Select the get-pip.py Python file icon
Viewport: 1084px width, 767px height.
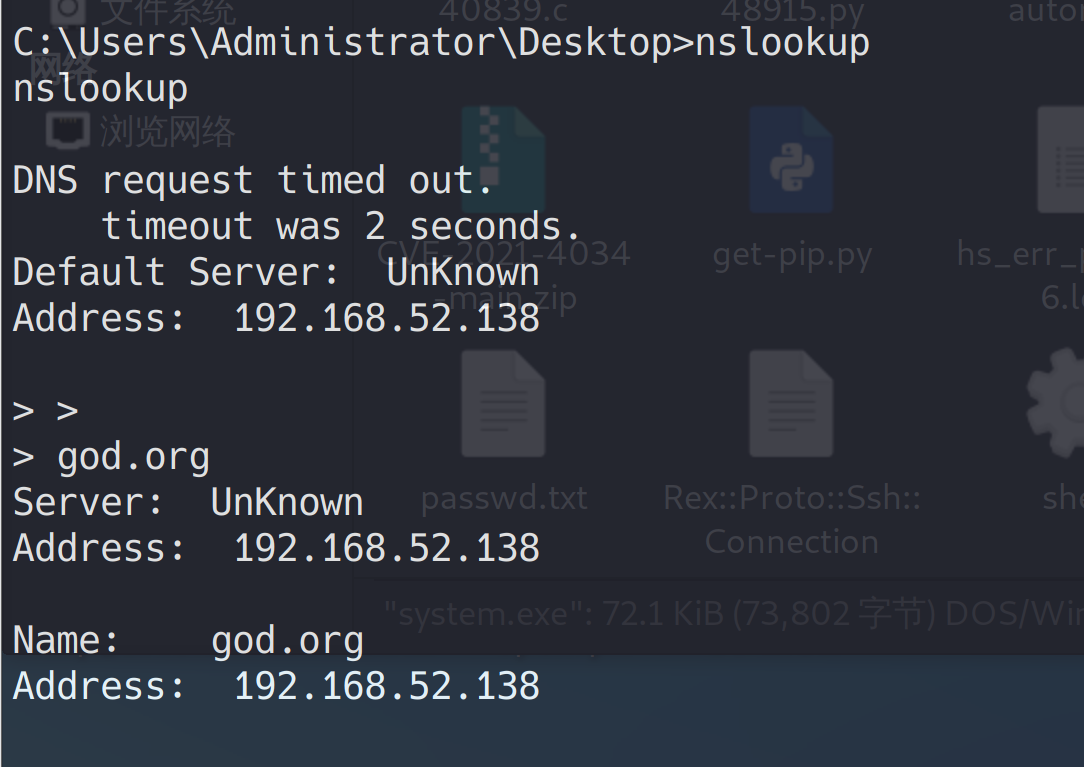tap(791, 160)
